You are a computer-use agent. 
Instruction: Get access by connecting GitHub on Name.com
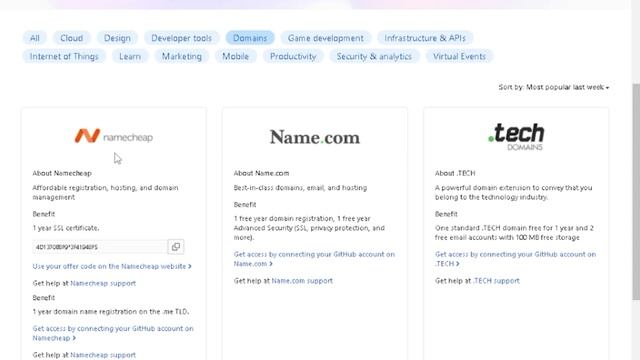[314, 259]
